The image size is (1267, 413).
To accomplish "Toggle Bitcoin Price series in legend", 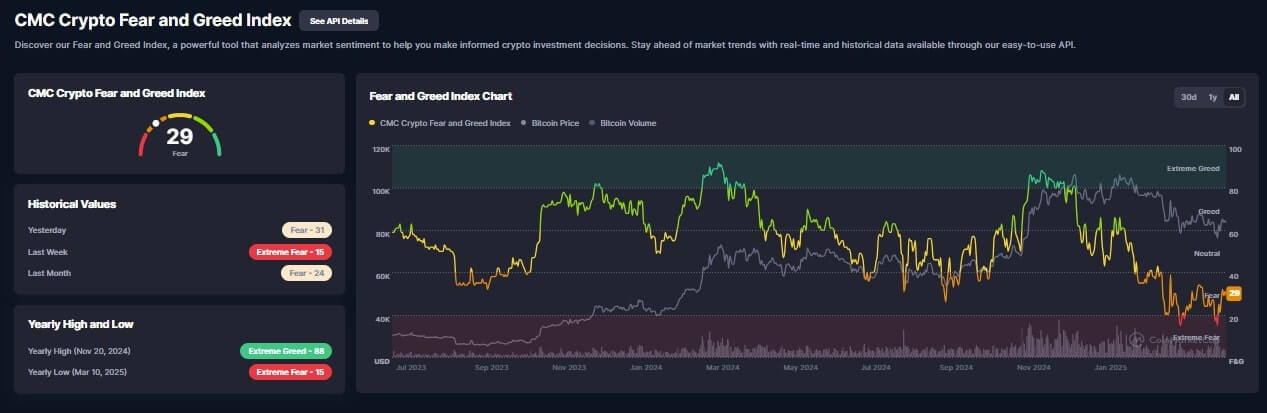I will [x=551, y=123].
